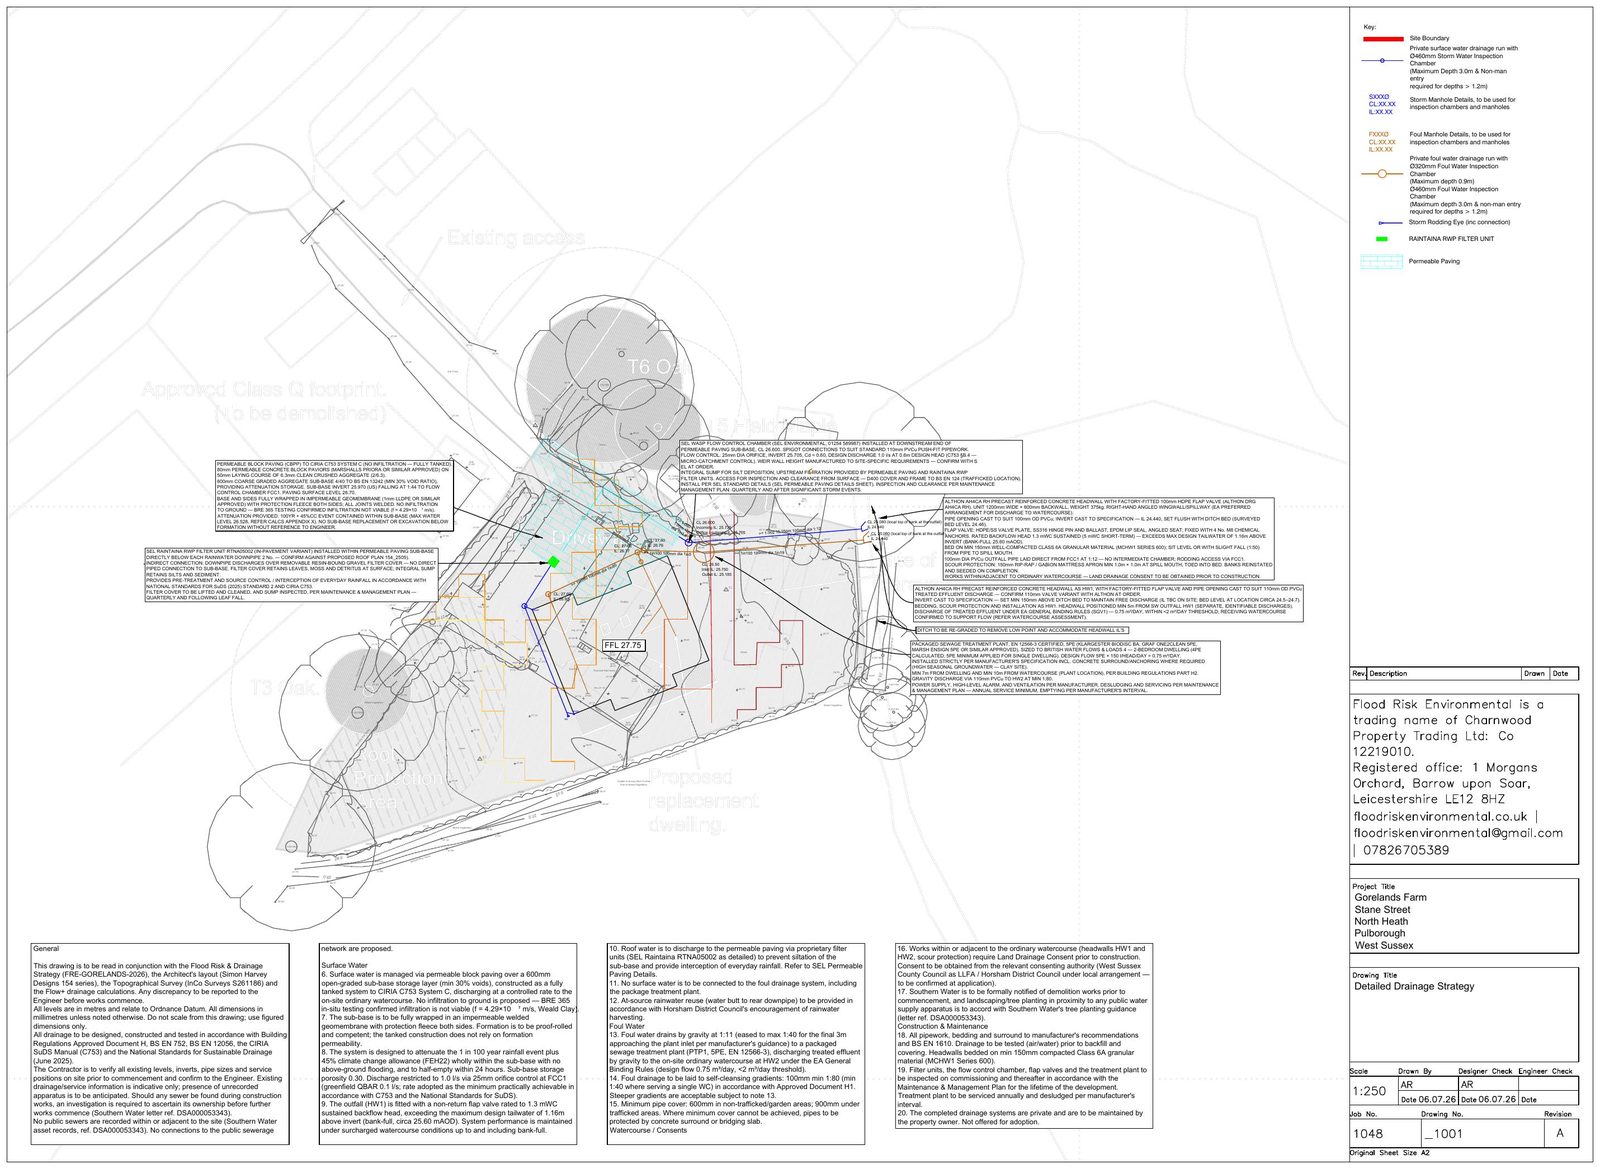Click drawing number '_1001'
Screen dimensions: 1600x1169
[x=1445, y=1134]
